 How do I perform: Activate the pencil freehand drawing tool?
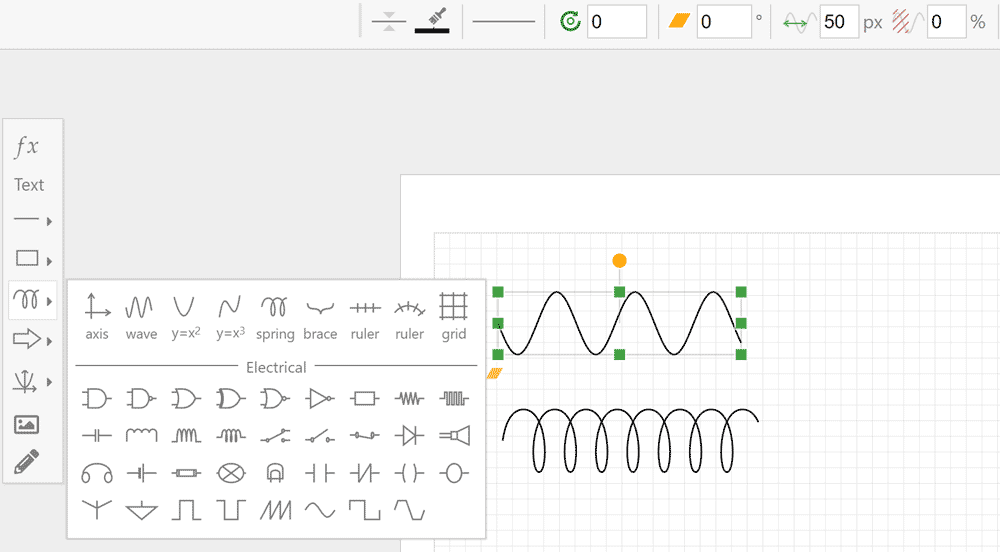pos(27,462)
